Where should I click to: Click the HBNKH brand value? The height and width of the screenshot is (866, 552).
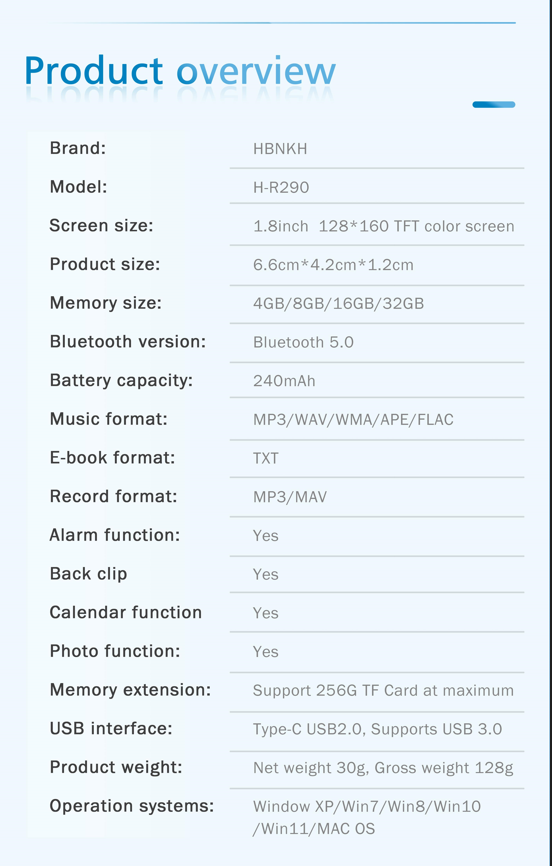coord(280,149)
